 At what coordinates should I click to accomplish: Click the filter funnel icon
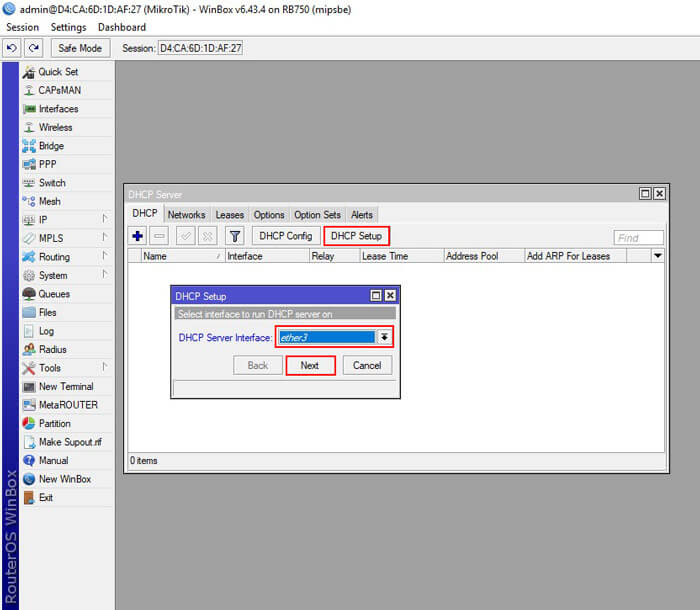point(235,236)
